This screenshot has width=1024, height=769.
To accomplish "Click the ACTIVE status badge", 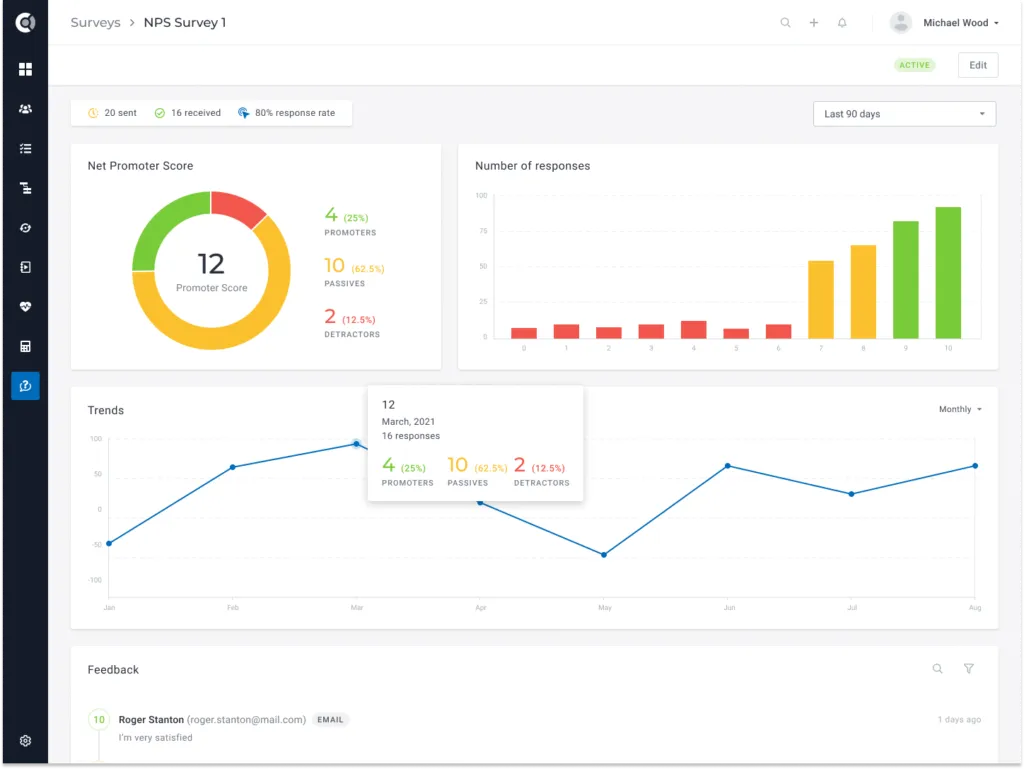I will pyautogui.click(x=914, y=65).
